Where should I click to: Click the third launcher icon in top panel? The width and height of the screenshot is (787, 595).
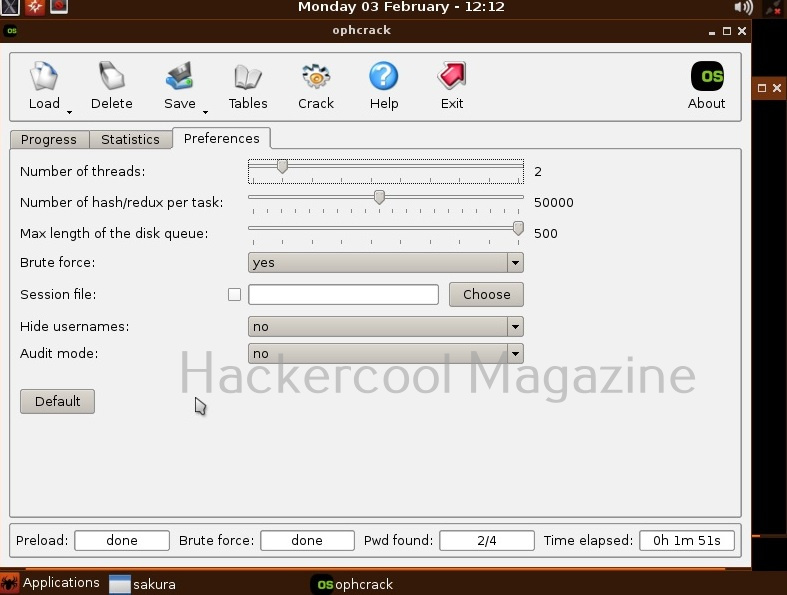point(59,7)
